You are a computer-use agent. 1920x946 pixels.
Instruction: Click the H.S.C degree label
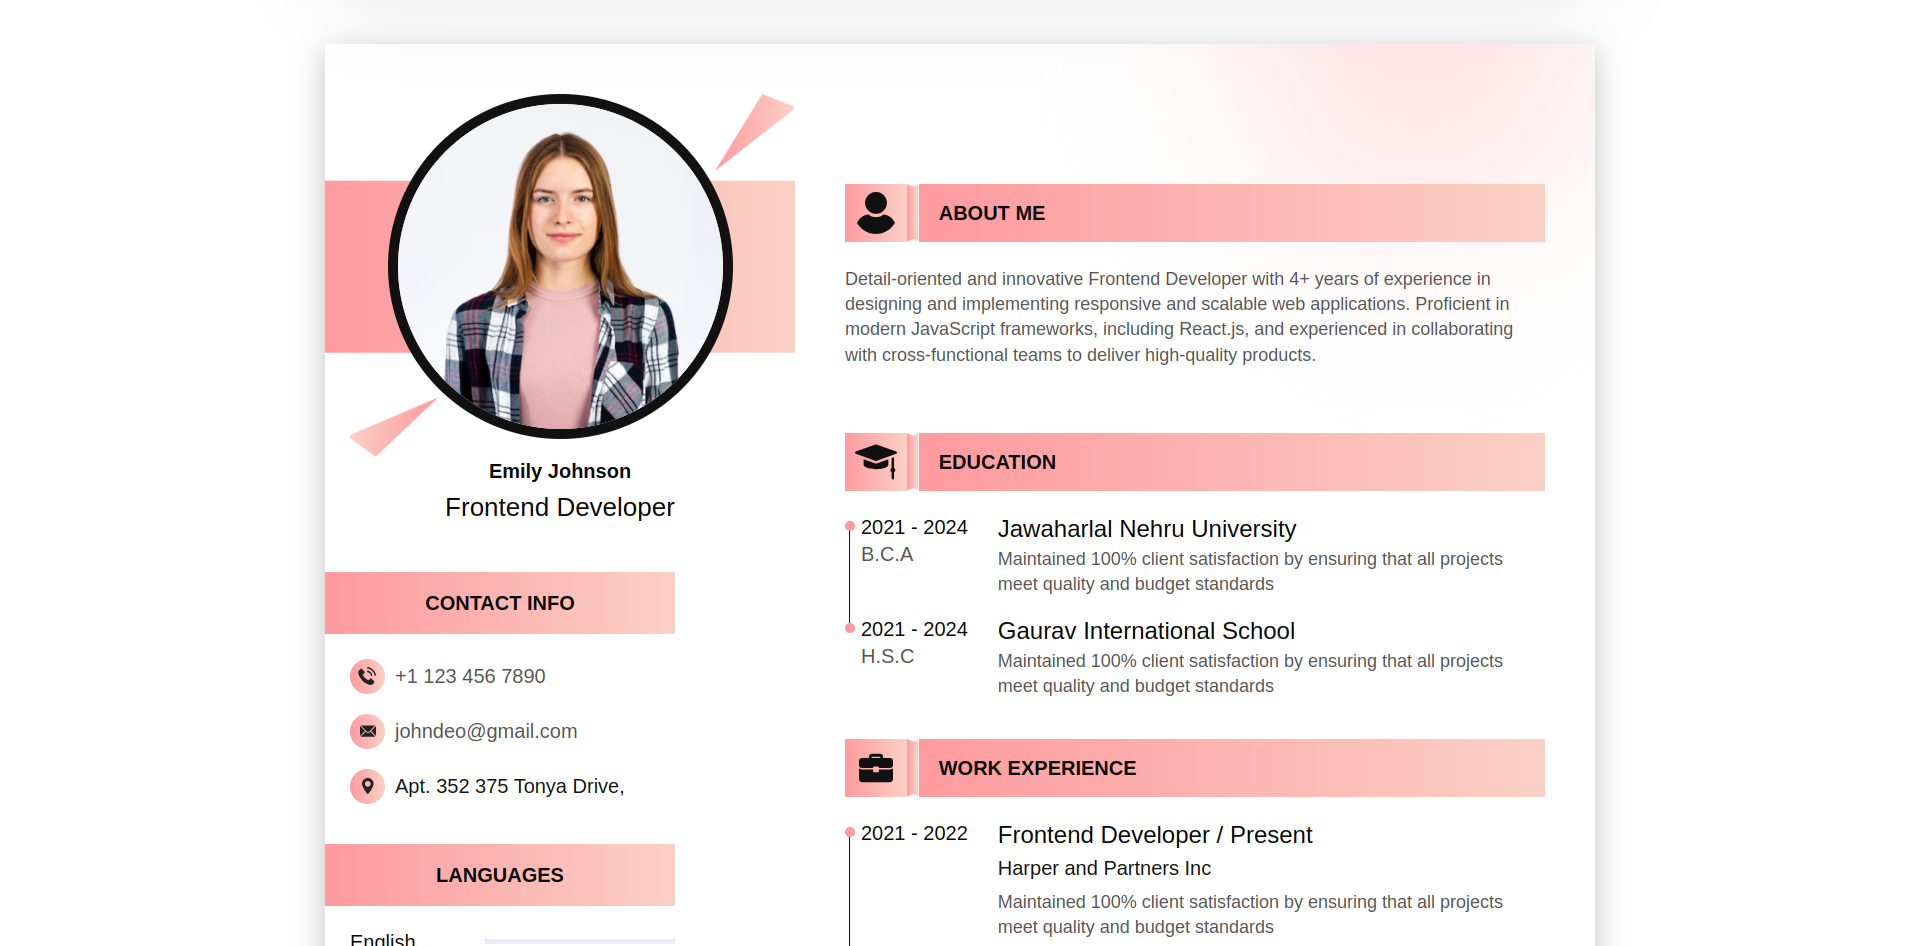[x=887, y=656]
